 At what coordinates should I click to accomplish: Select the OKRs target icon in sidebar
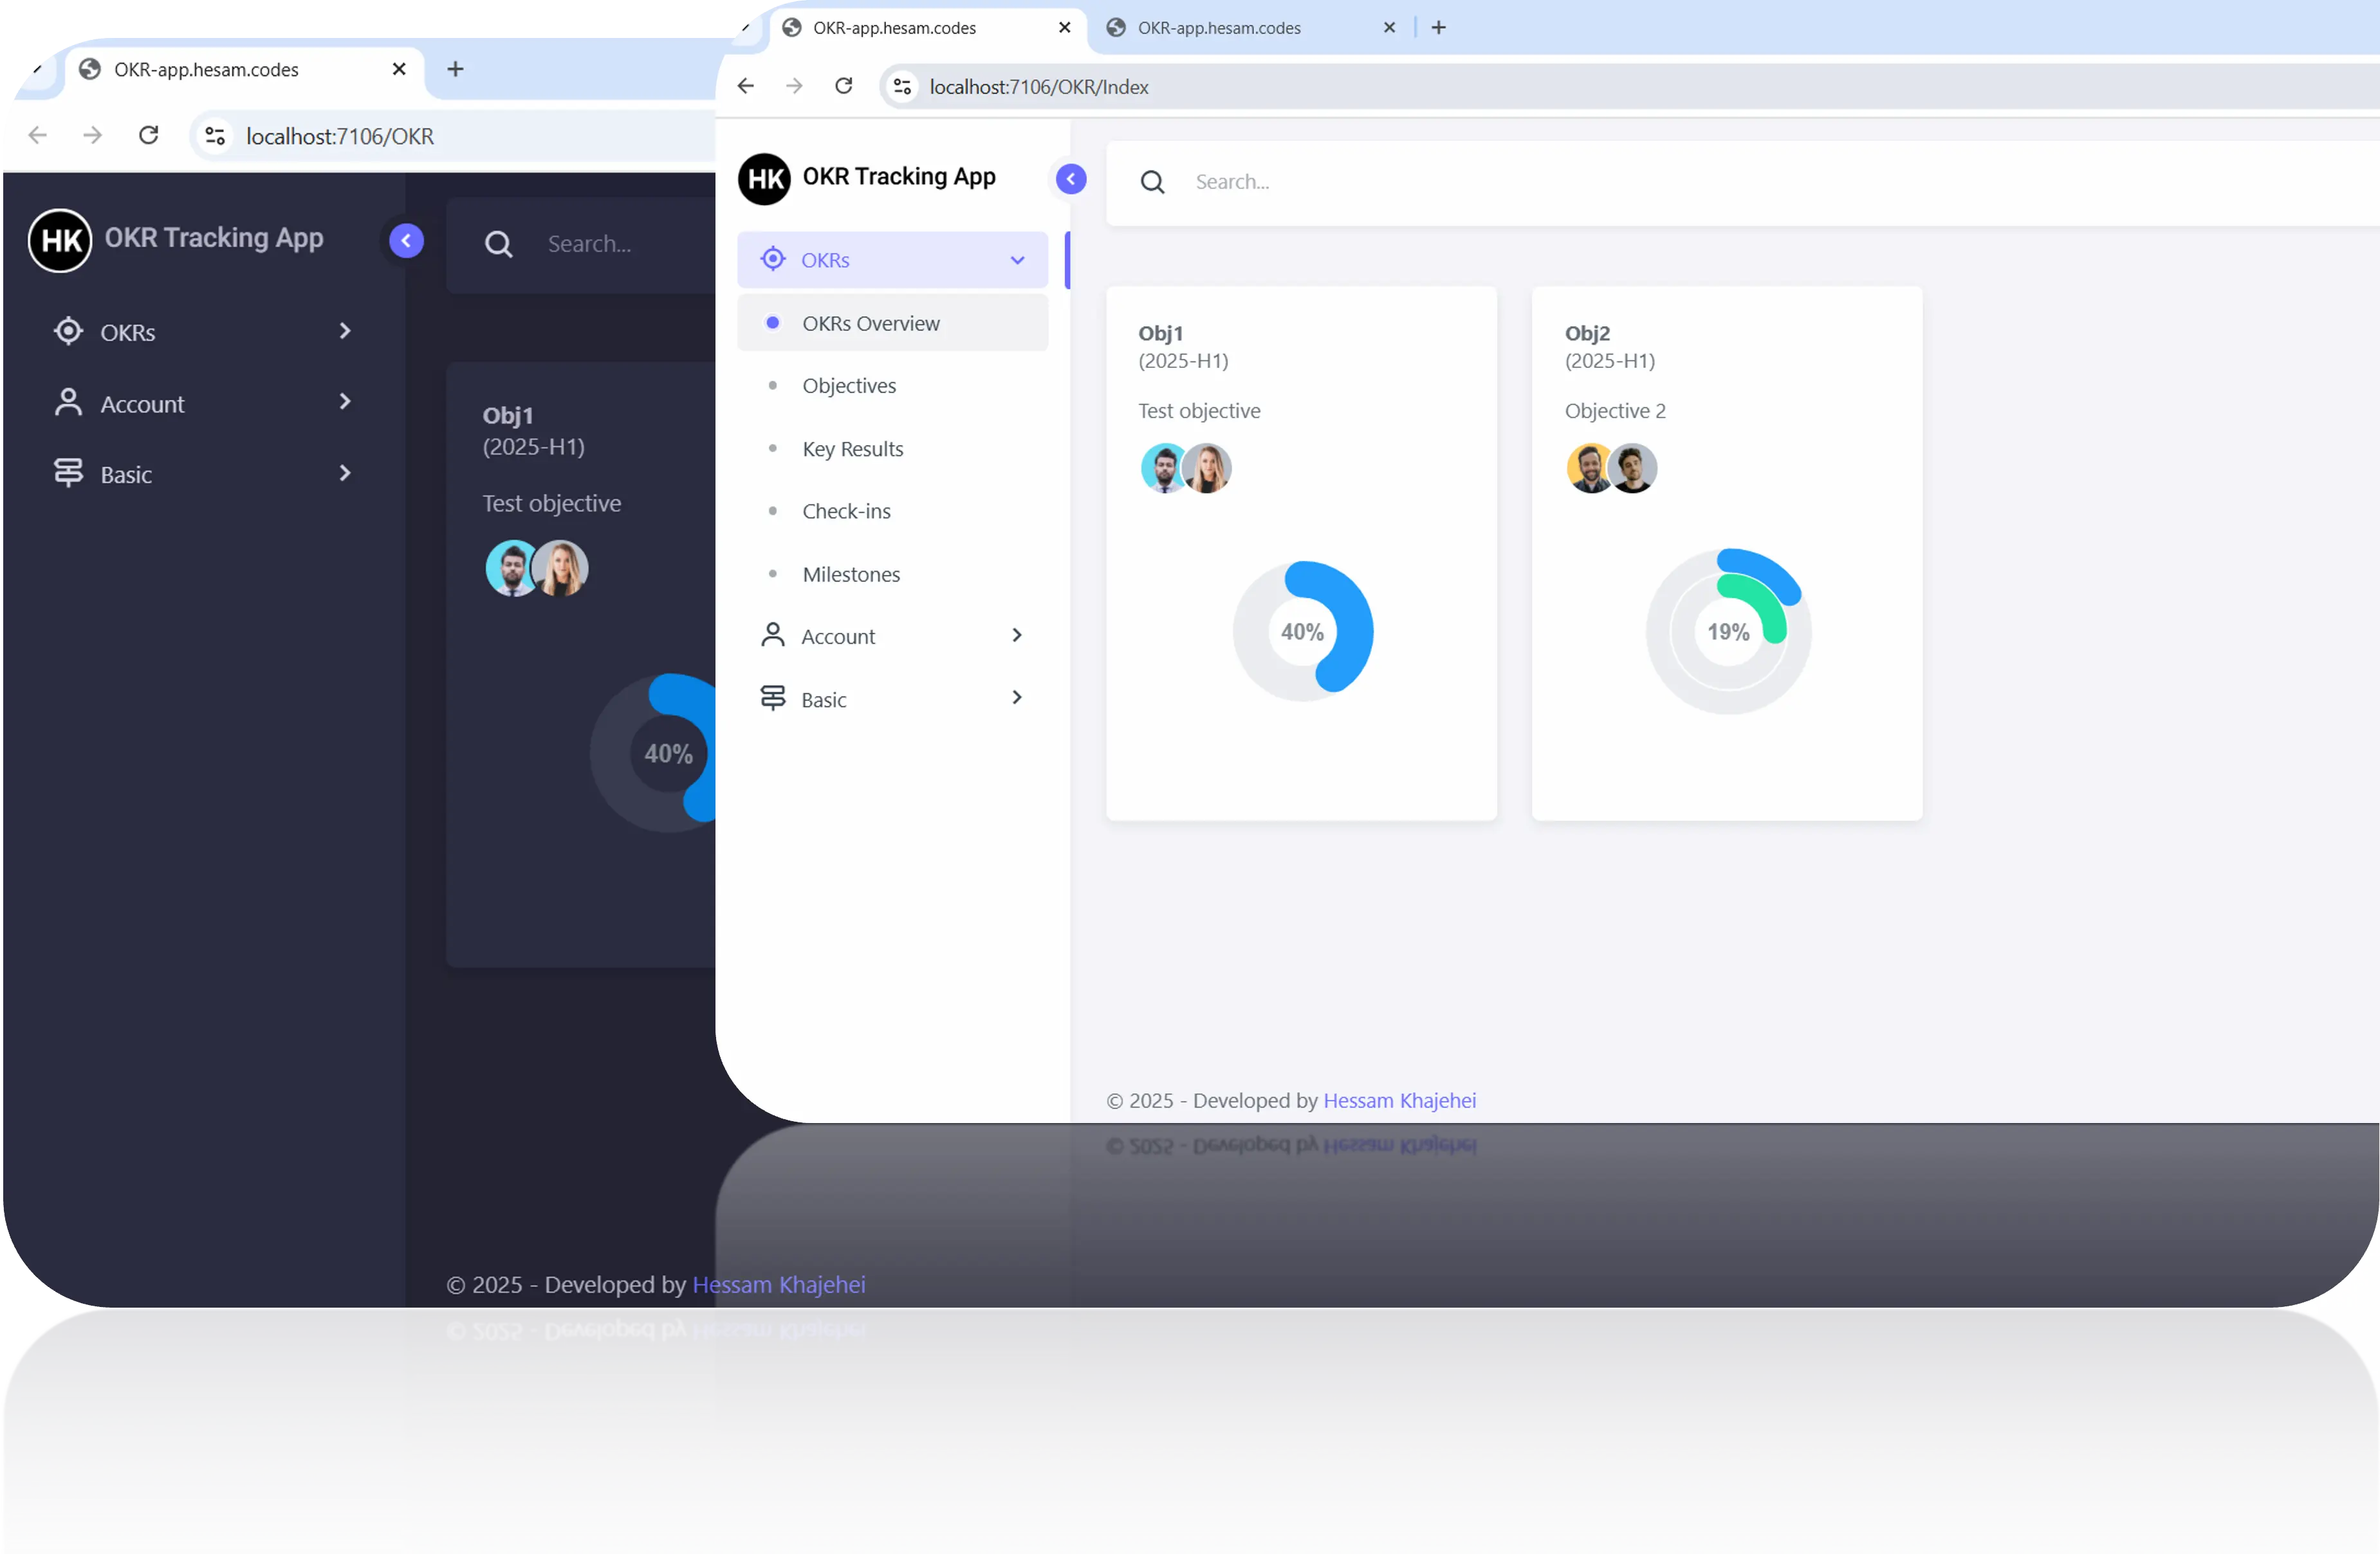(773, 259)
